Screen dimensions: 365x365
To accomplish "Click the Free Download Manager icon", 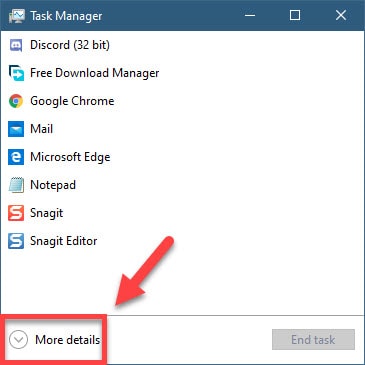I will coord(16,73).
